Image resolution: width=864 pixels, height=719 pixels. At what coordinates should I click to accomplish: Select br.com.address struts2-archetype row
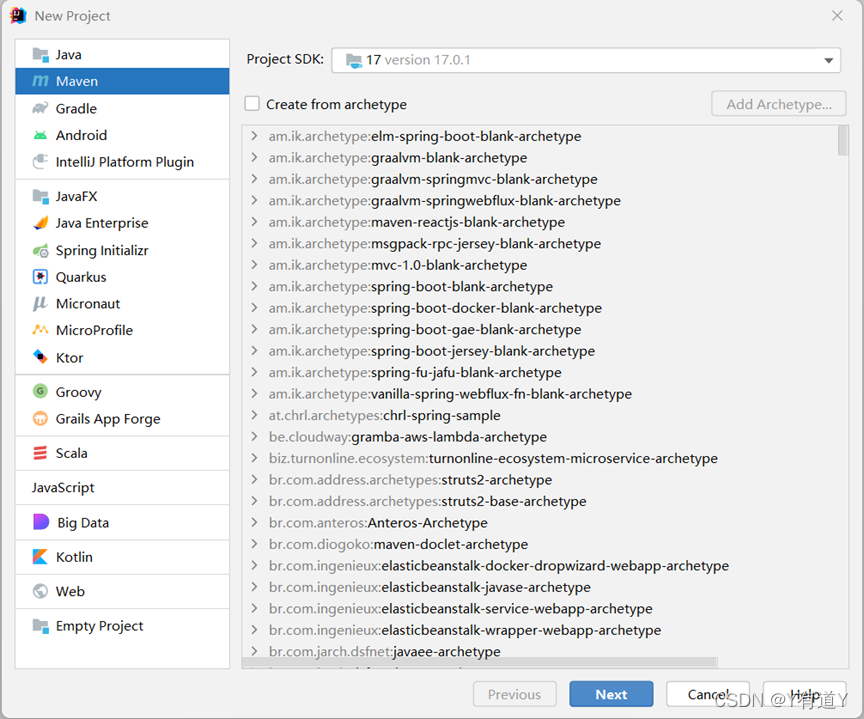click(x=540, y=480)
